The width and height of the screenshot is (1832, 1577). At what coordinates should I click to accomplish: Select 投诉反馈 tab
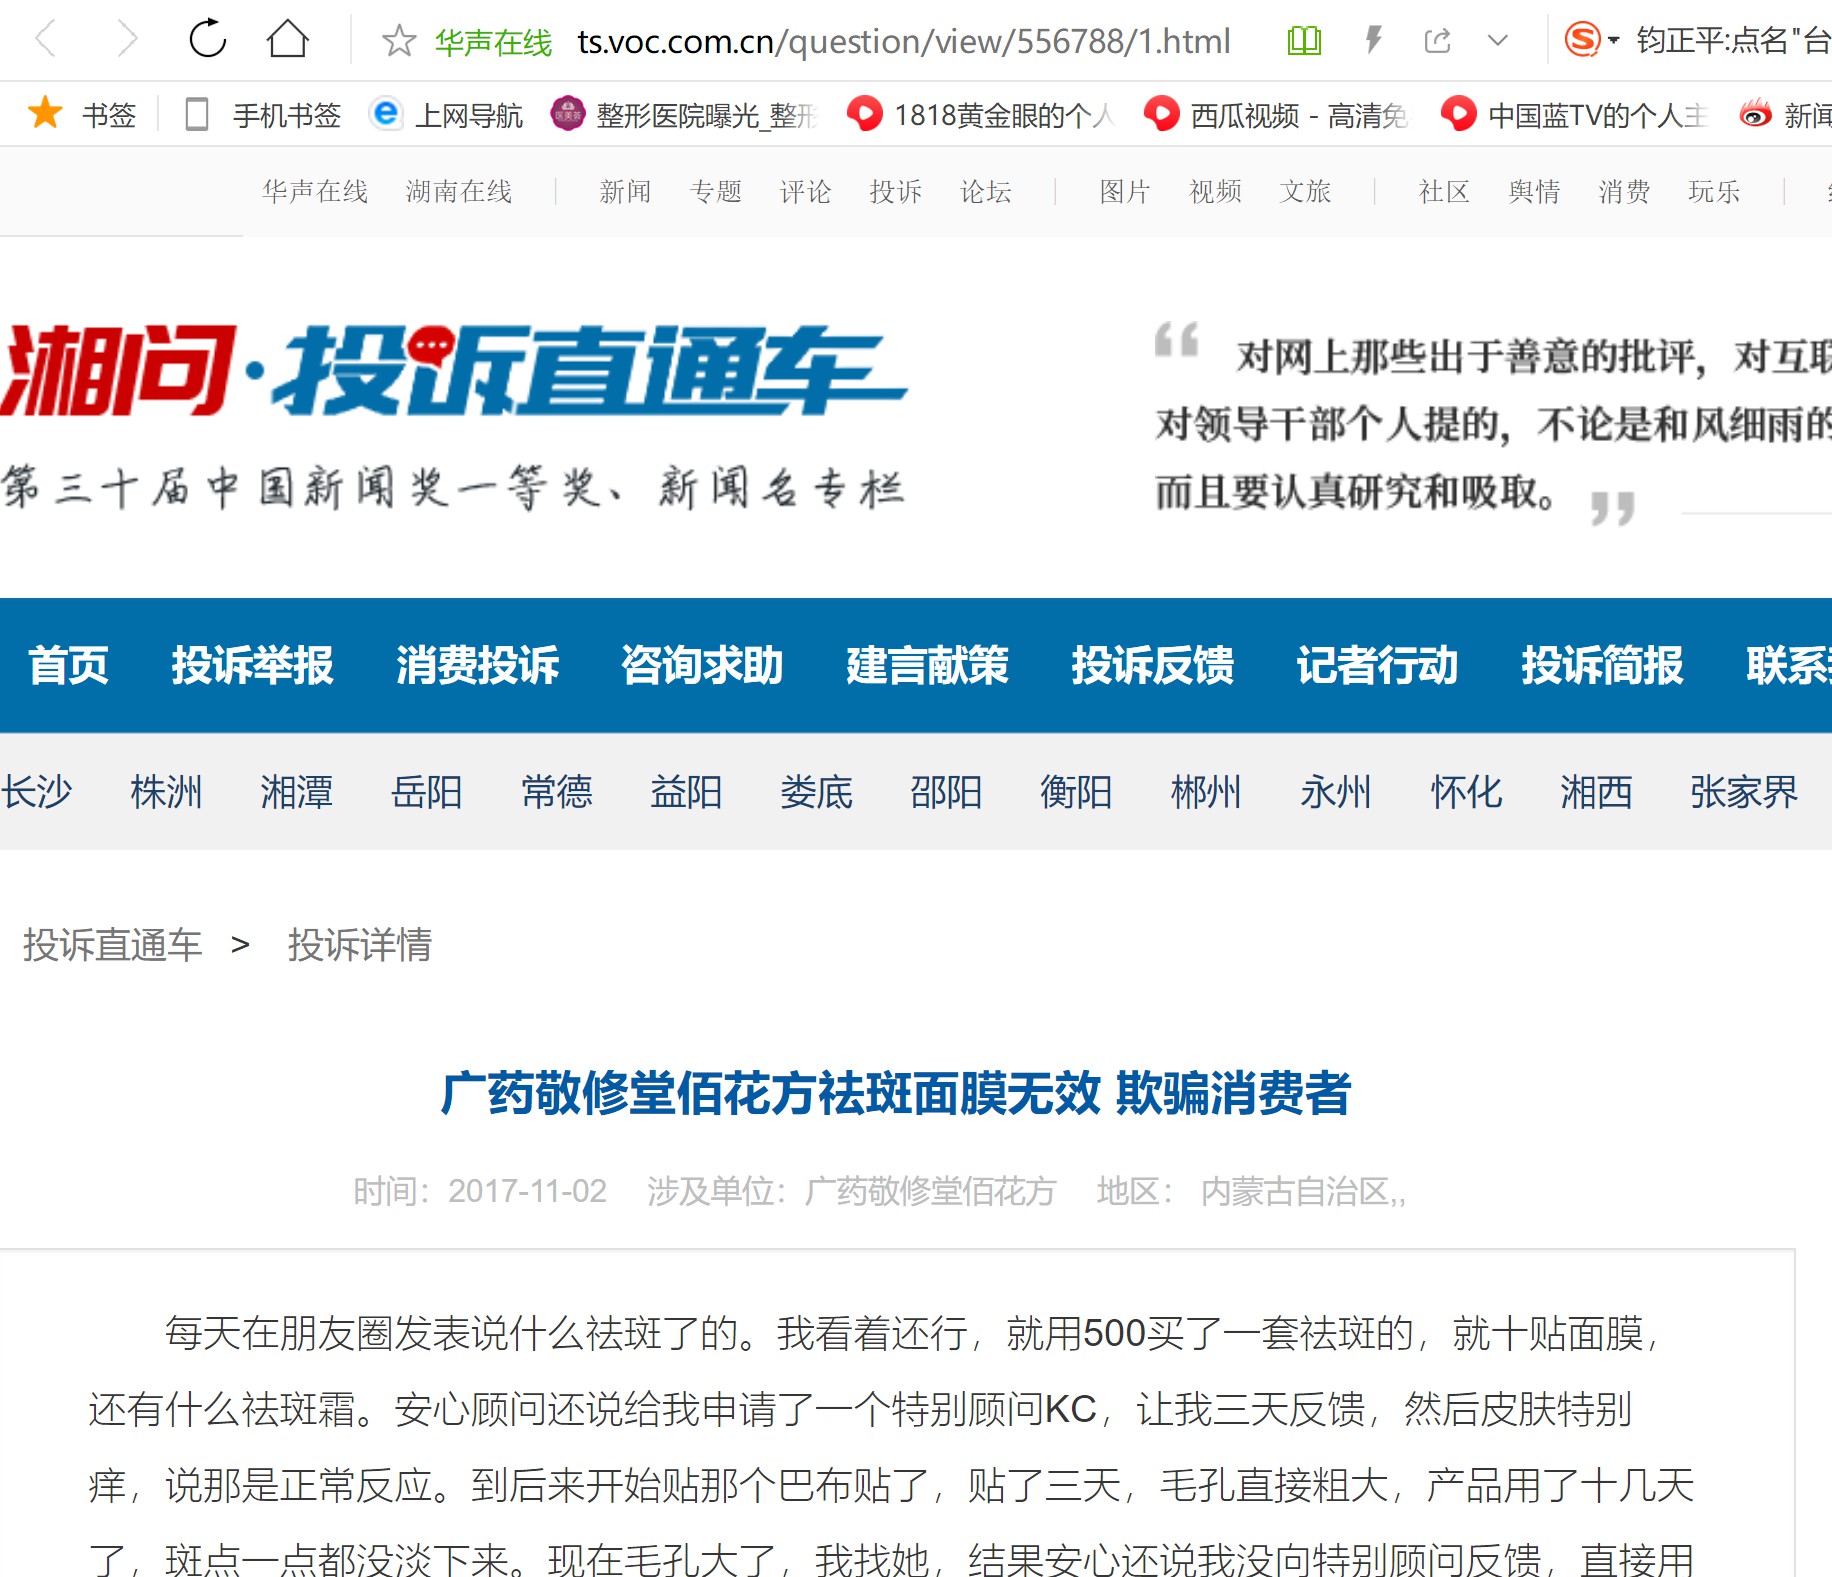[1152, 665]
